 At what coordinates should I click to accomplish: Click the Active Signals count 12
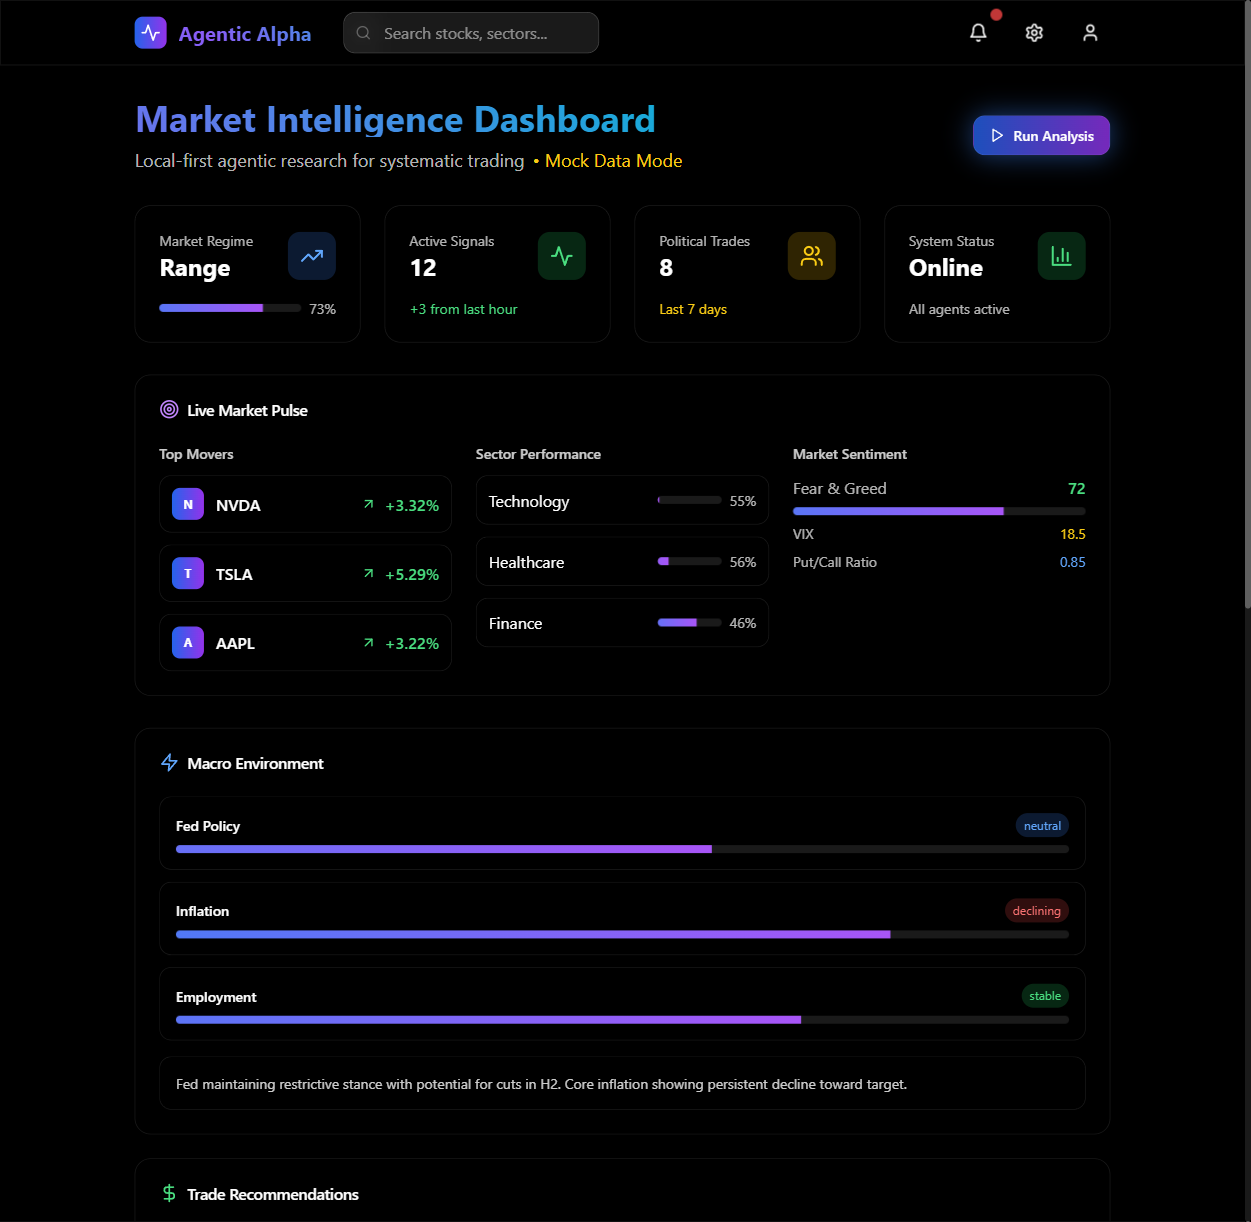coord(423,268)
